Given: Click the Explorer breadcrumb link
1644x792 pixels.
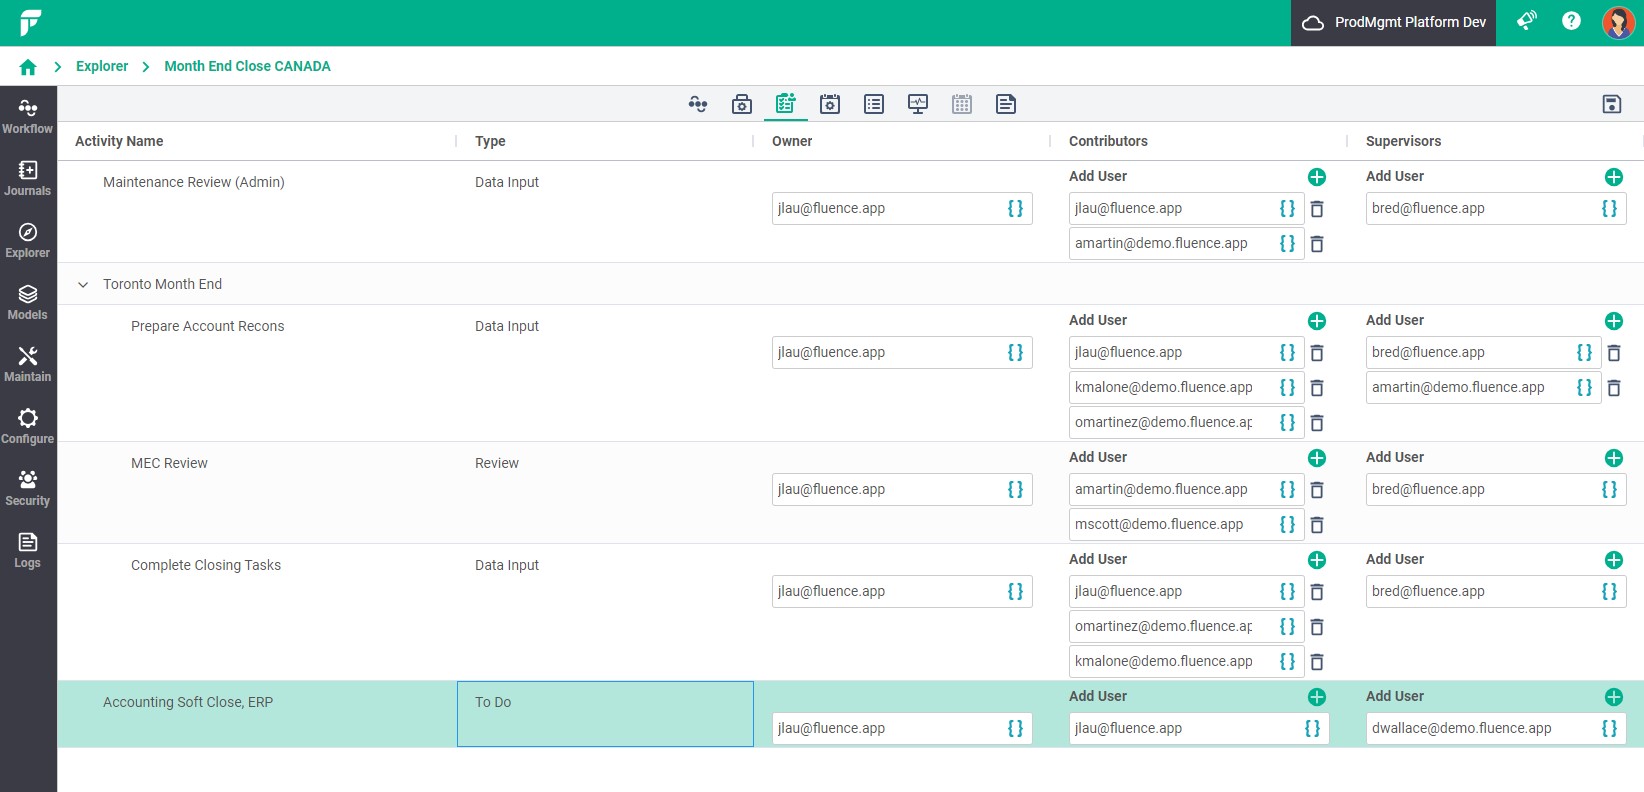Looking at the screenshot, I should click(102, 66).
